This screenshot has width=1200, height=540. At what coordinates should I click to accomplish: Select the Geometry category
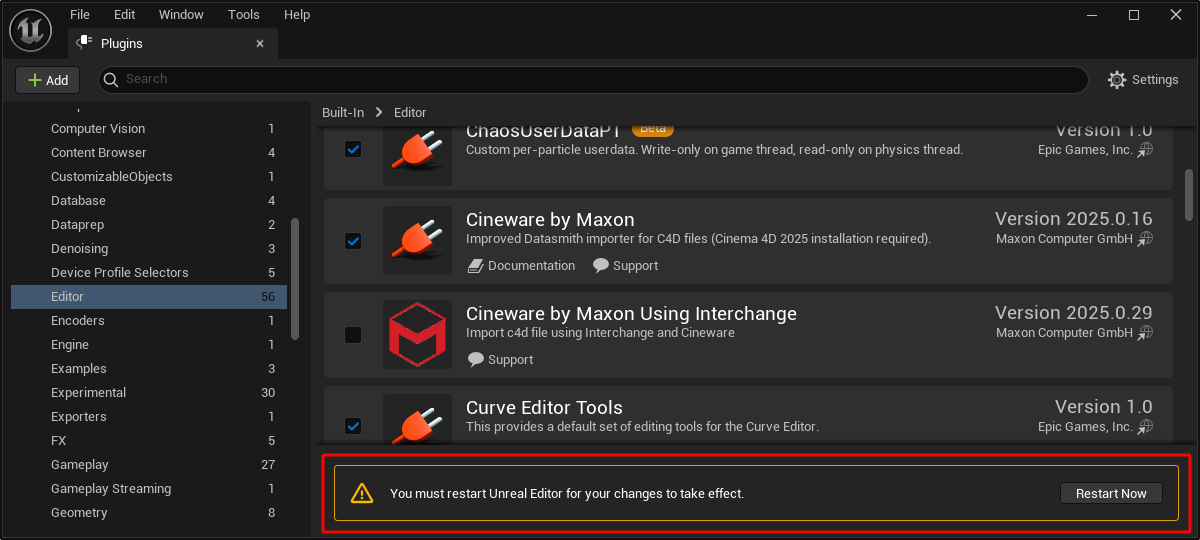click(x=149, y=513)
